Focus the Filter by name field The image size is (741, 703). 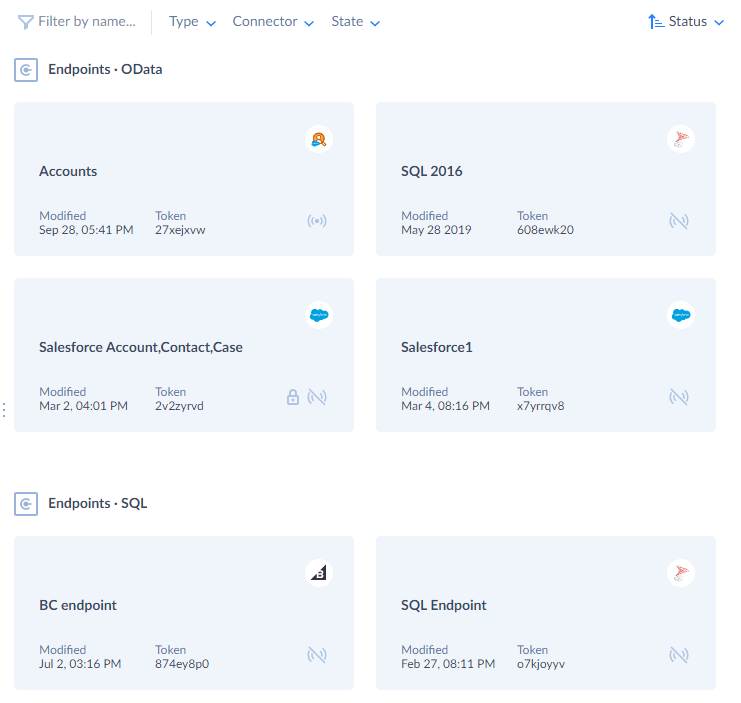87,21
